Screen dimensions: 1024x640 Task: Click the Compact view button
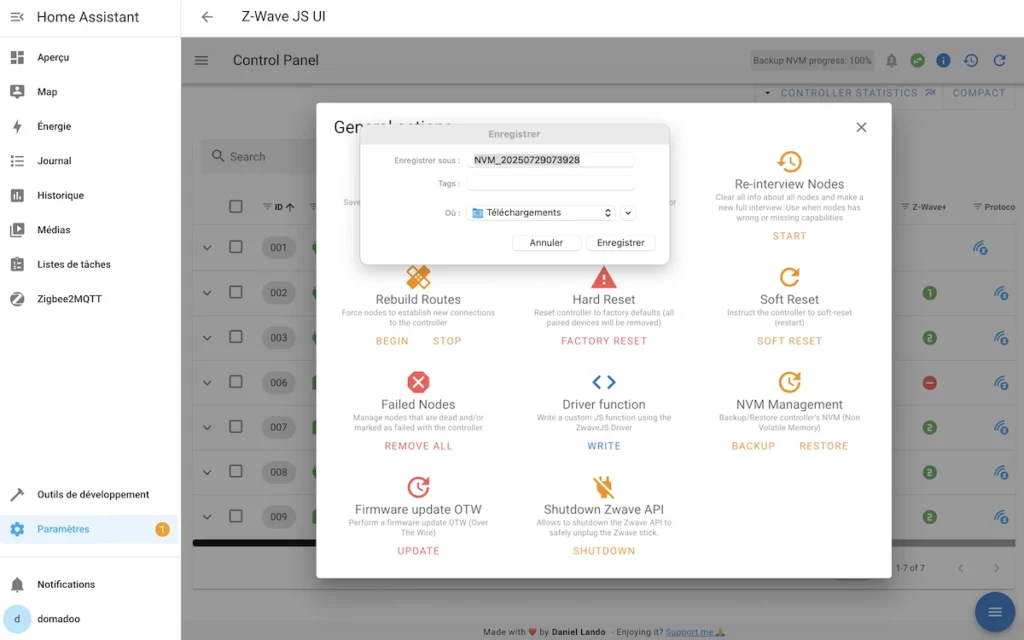click(978, 93)
